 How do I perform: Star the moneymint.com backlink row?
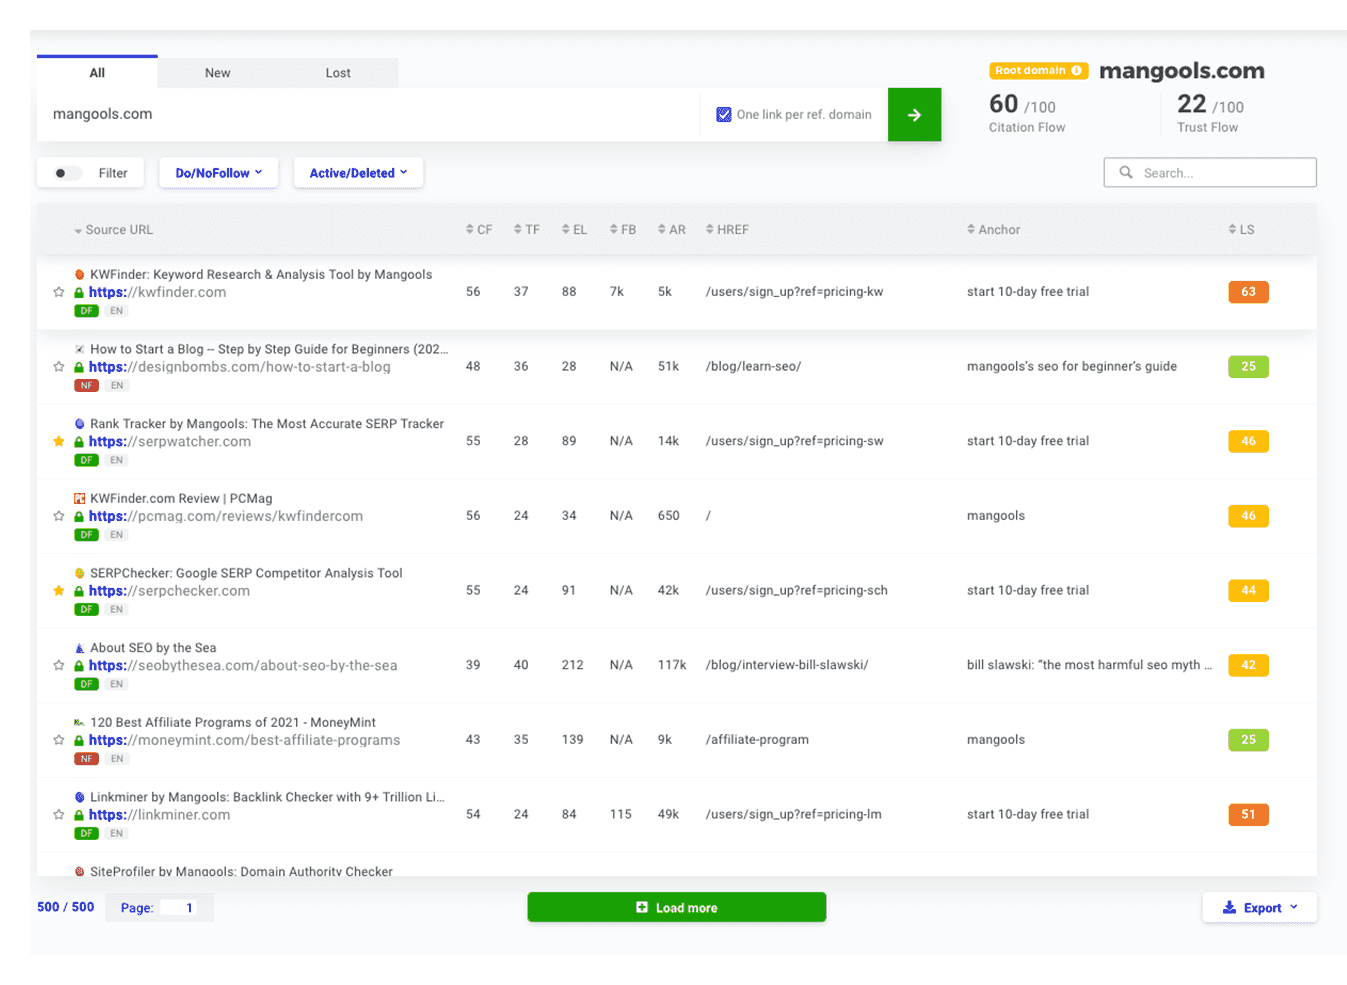(x=59, y=740)
